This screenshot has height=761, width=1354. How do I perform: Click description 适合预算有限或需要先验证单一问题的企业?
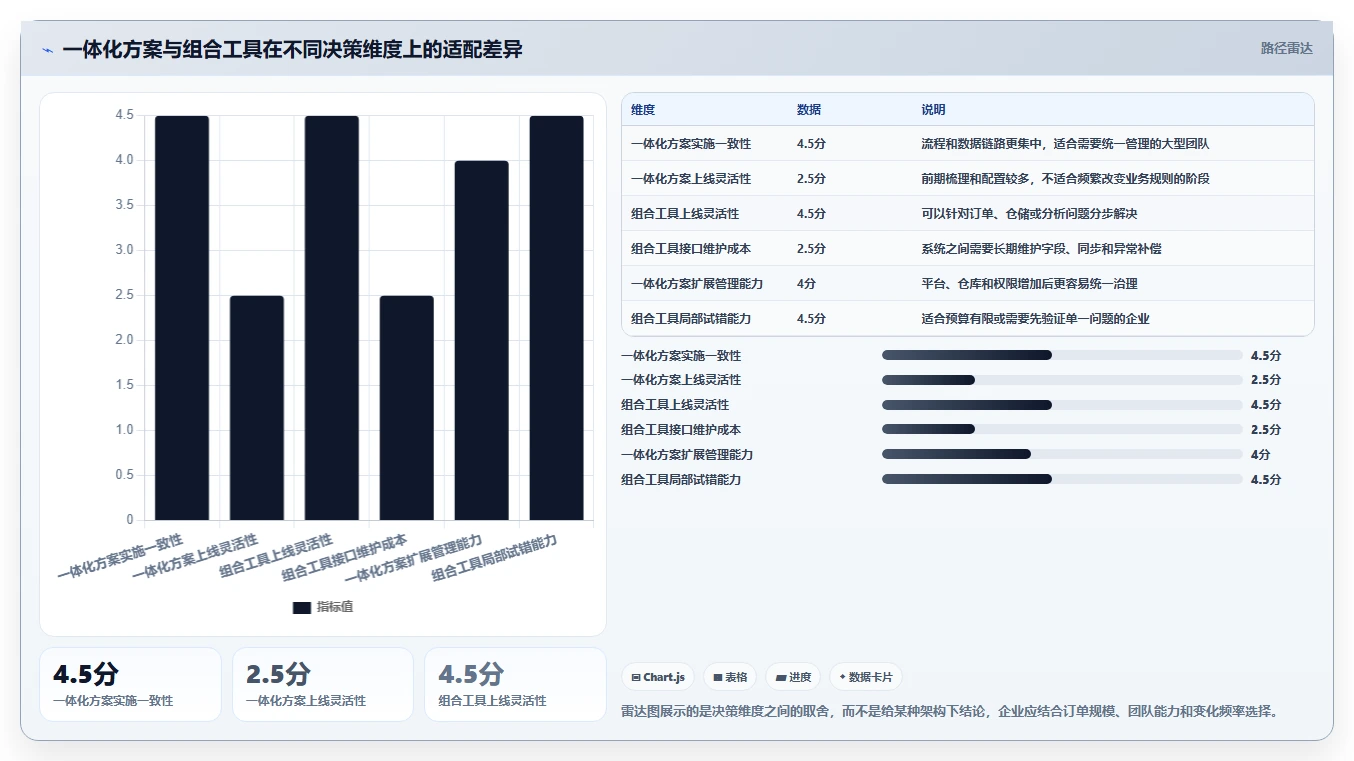[1035, 319]
